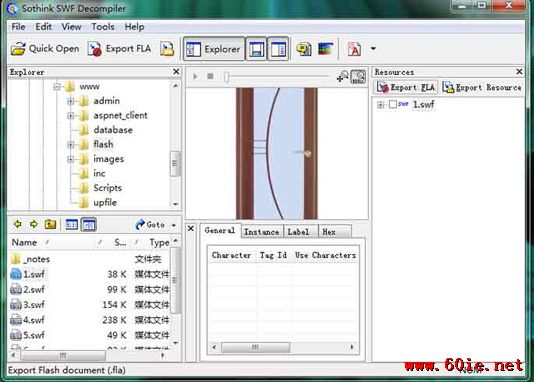
Task: Click the Quick Open folder icon
Action: point(18,49)
